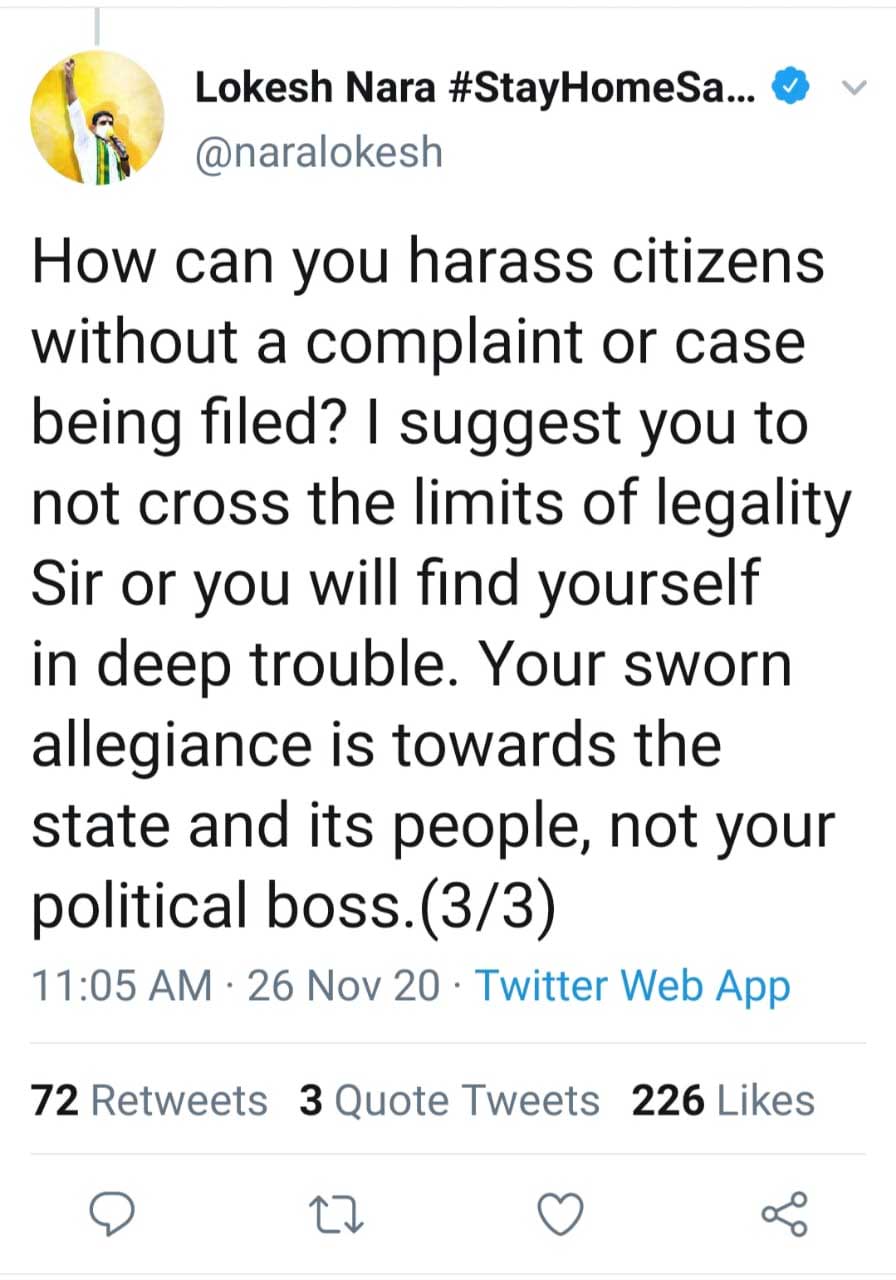896x1280 pixels.
Task: Show the 226 Likes list
Action: tap(722, 1099)
